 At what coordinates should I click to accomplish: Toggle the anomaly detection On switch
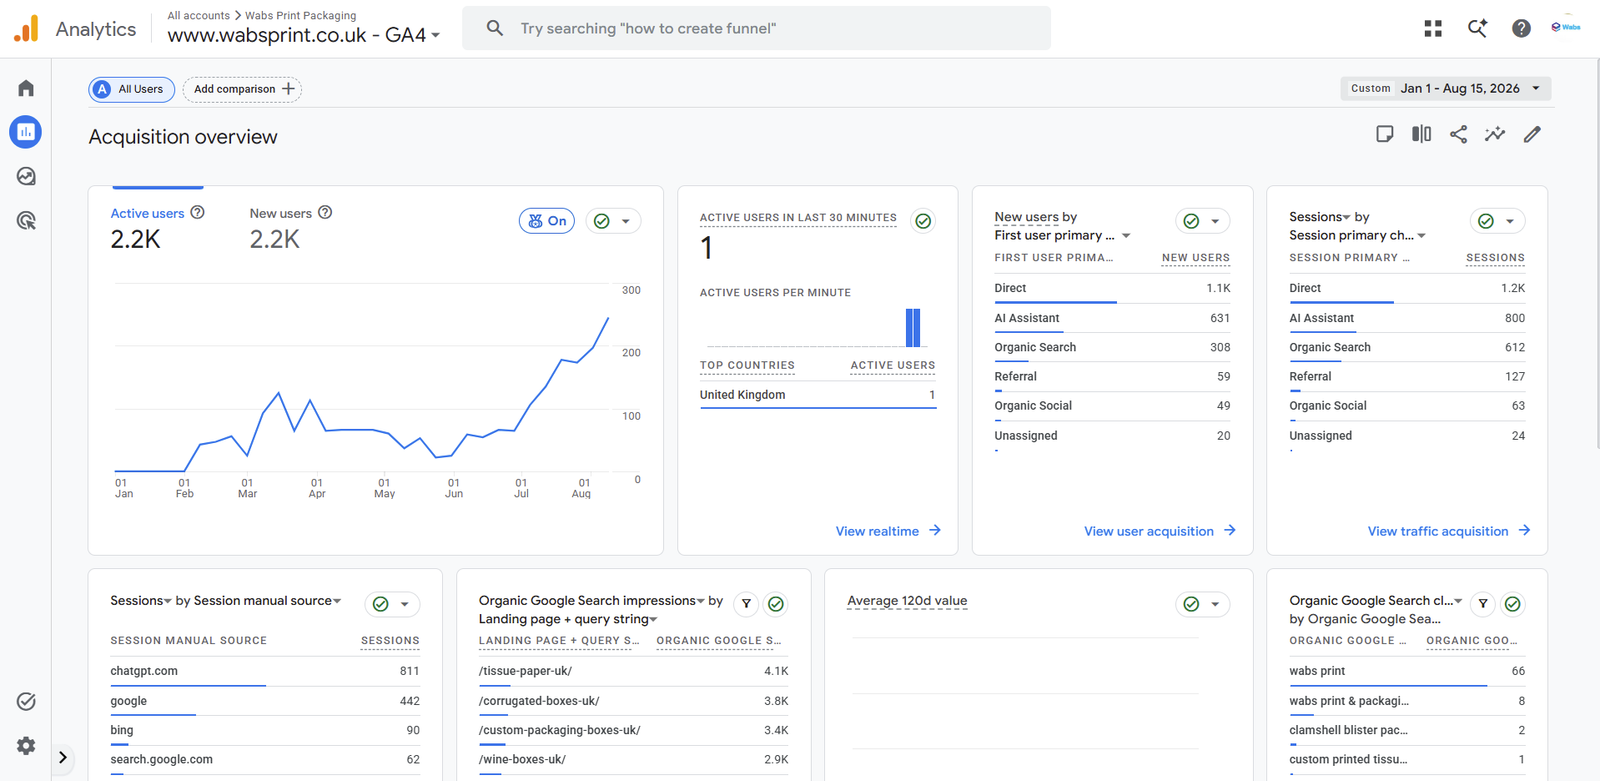(547, 221)
